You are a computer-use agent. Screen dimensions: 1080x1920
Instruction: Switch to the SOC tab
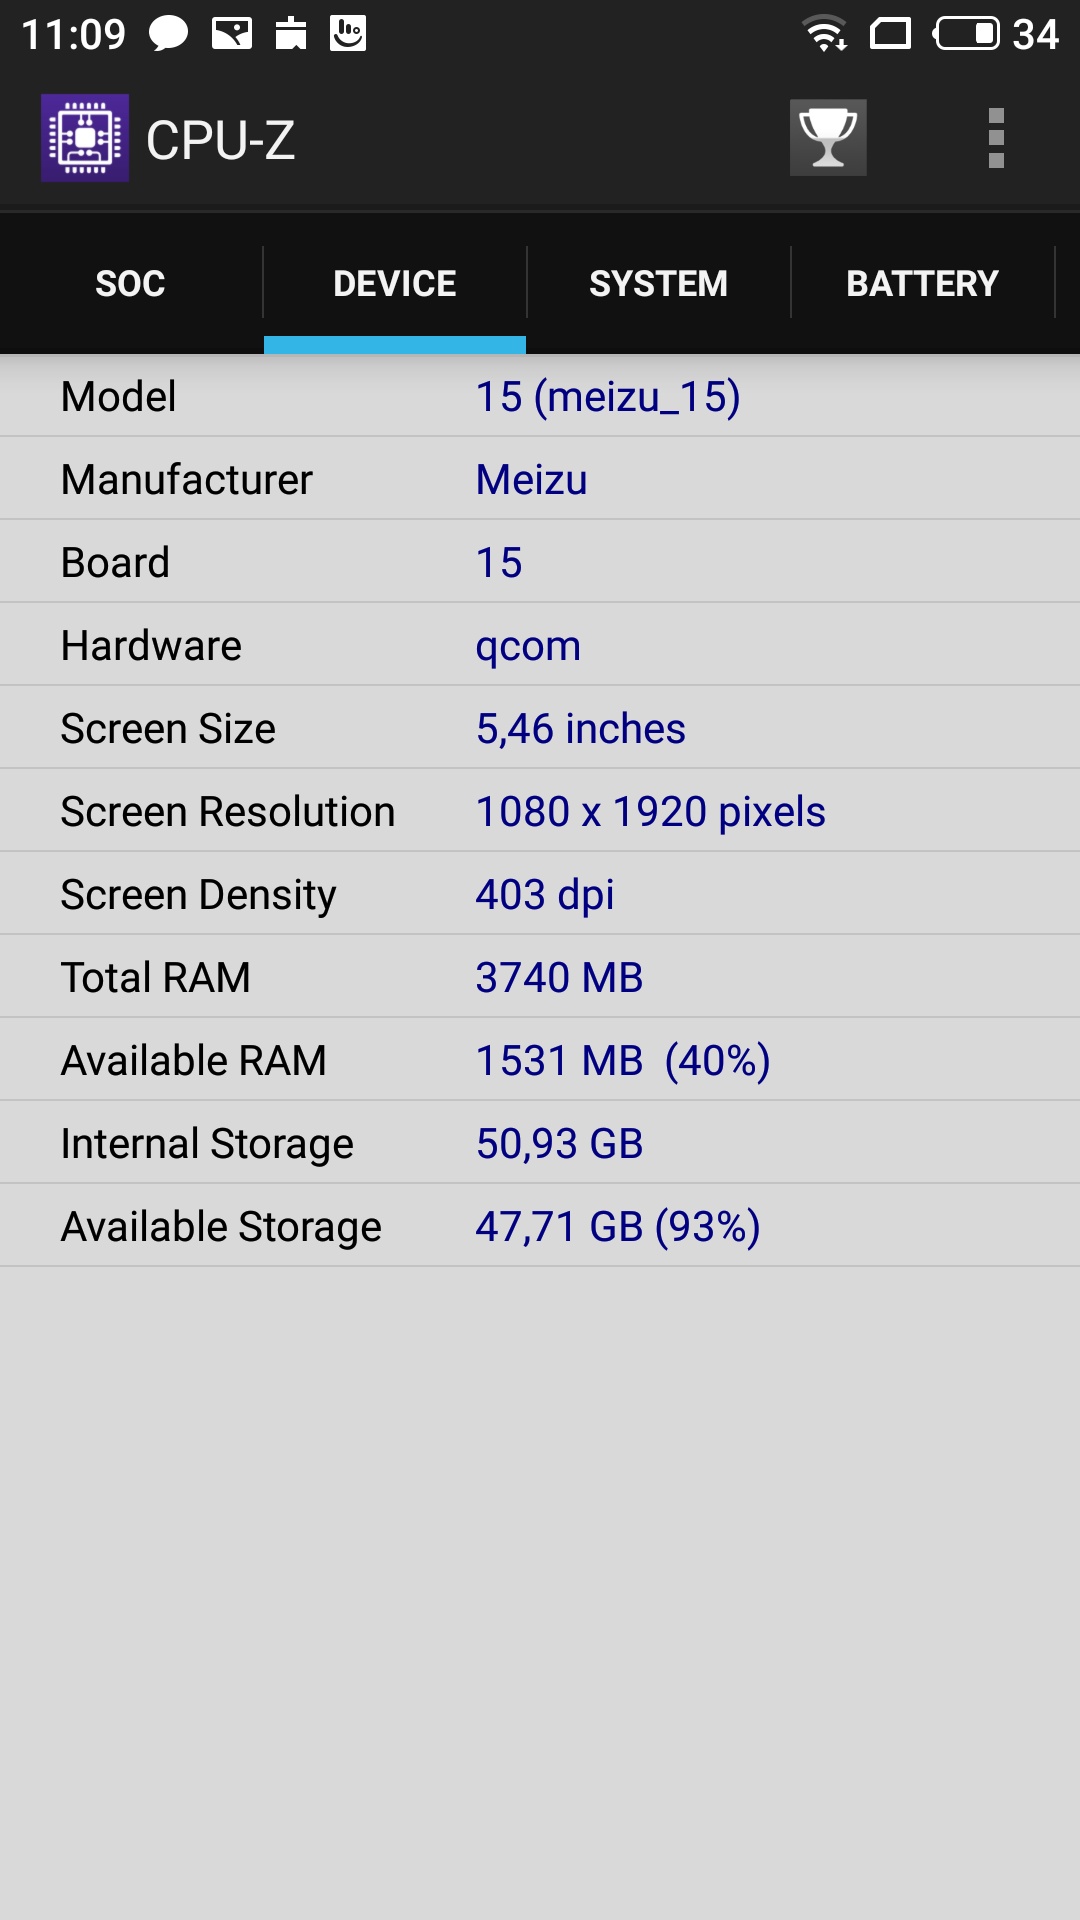(x=131, y=284)
